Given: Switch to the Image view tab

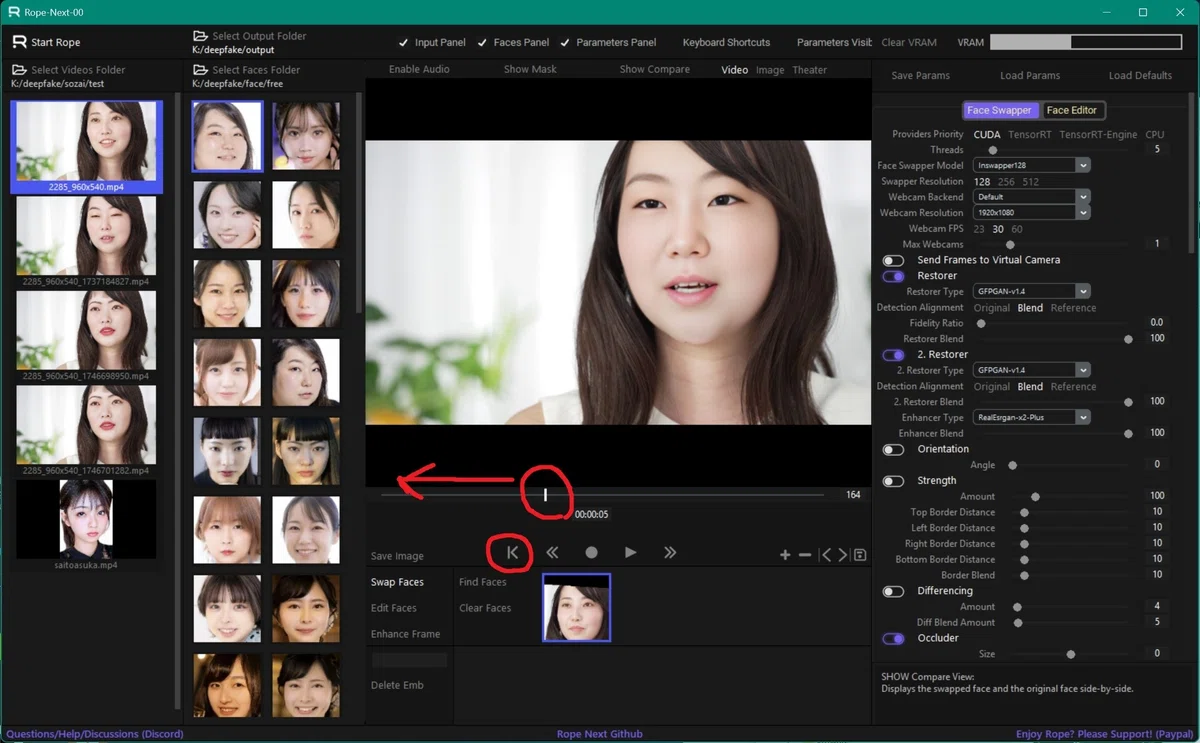Looking at the screenshot, I should coord(770,70).
